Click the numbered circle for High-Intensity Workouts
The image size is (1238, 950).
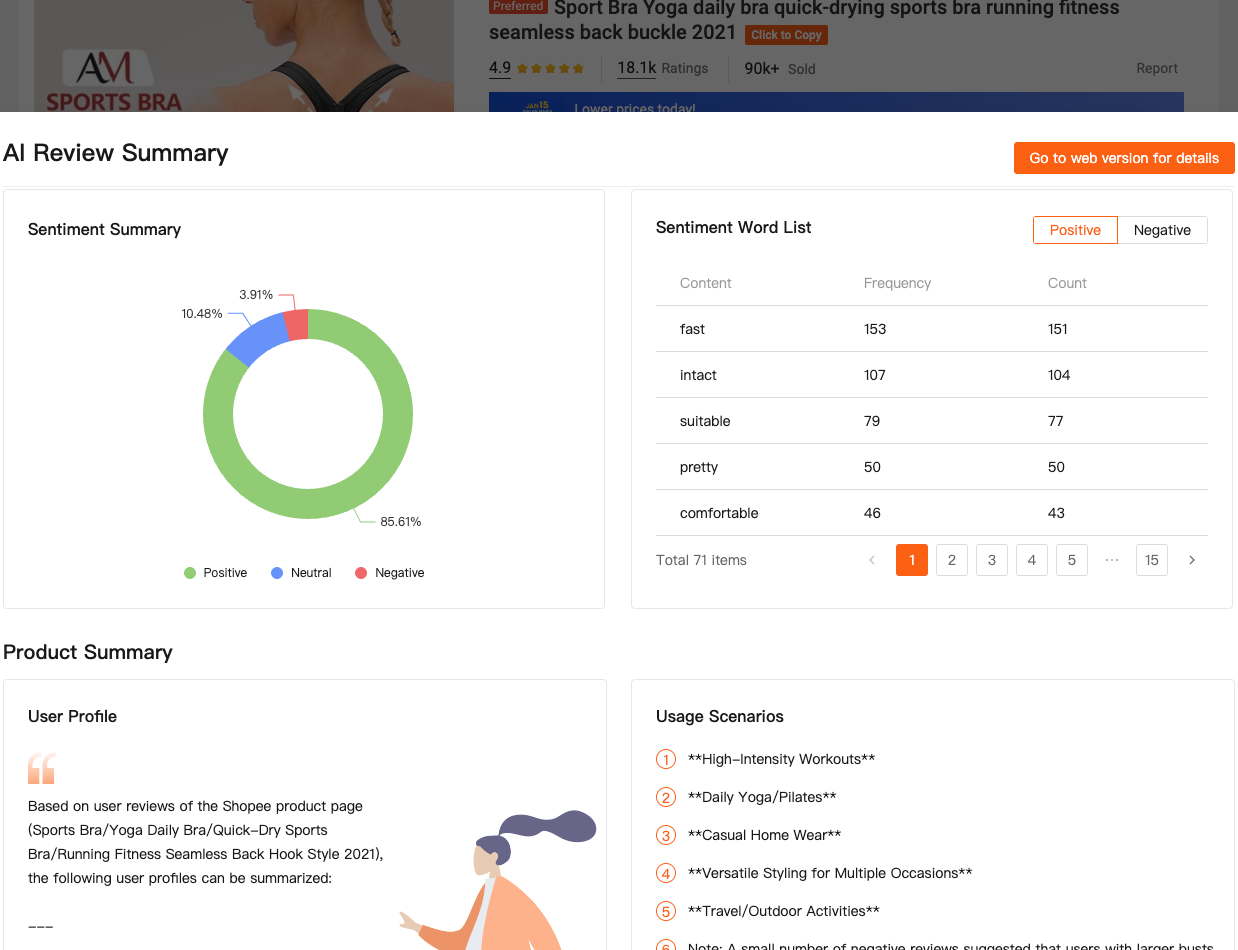(666, 759)
